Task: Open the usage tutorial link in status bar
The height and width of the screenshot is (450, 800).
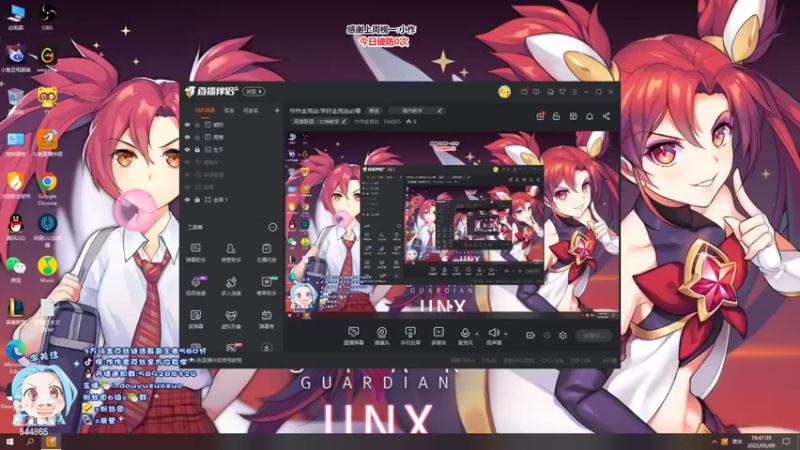Action: (x=213, y=360)
